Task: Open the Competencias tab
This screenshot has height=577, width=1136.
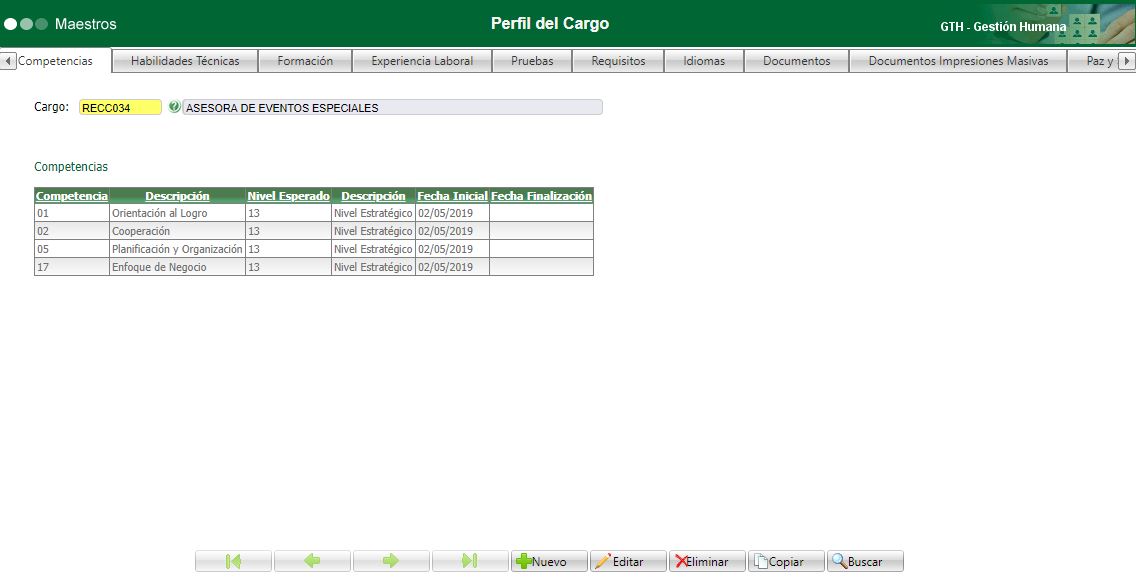Action: tap(56, 61)
